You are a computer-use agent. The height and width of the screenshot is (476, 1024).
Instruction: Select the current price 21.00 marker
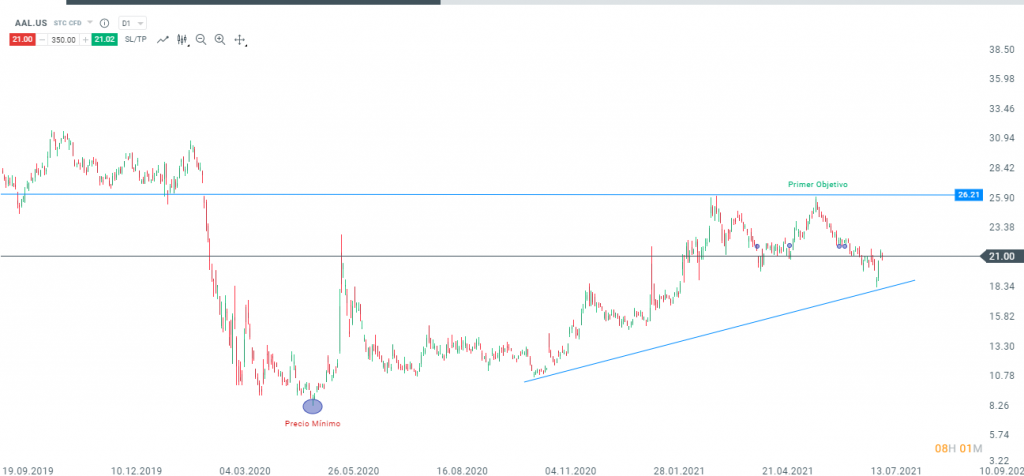(x=1000, y=257)
